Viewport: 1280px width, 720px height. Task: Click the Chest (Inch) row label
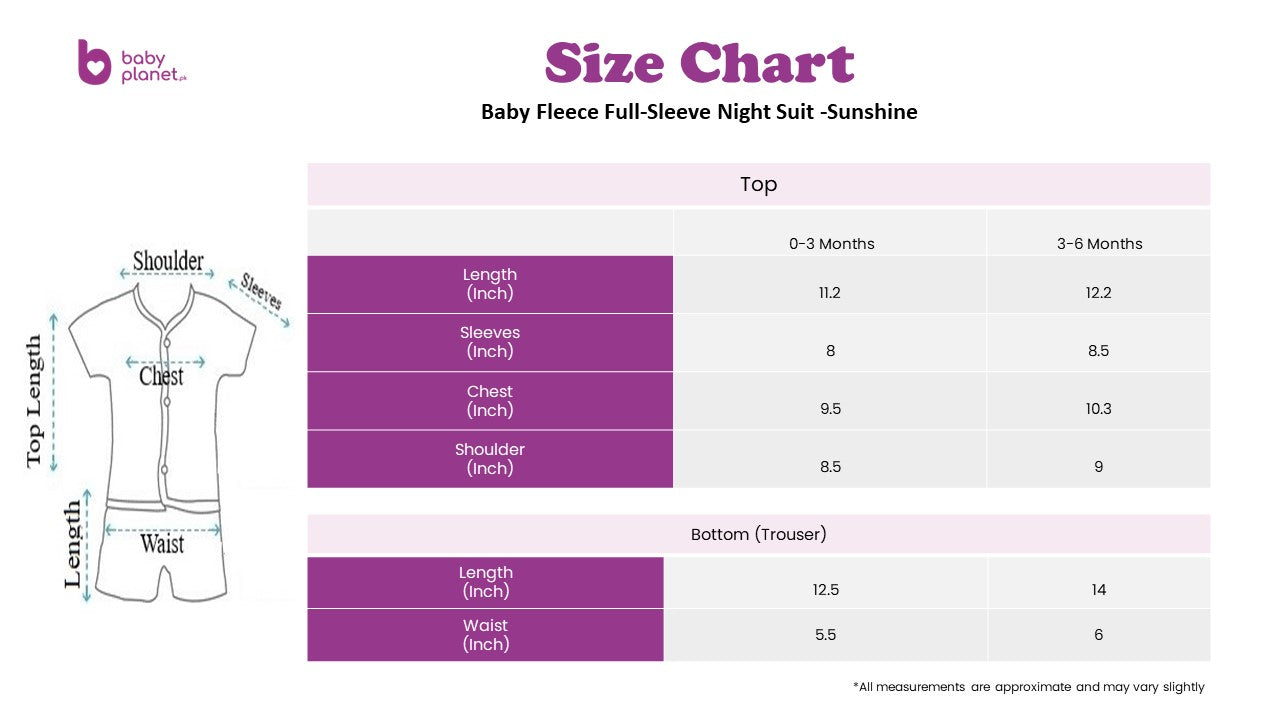pyautogui.click(x=490, y=401)
